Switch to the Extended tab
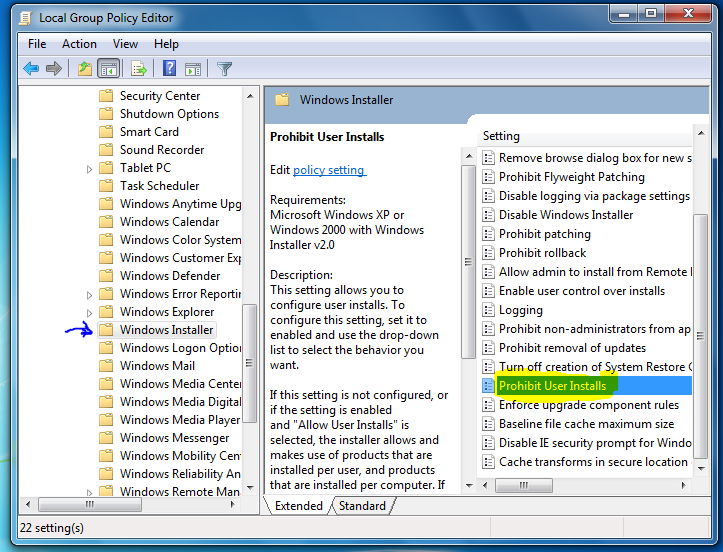This screenshot has width=723, height=552. [x=299, y=506]
